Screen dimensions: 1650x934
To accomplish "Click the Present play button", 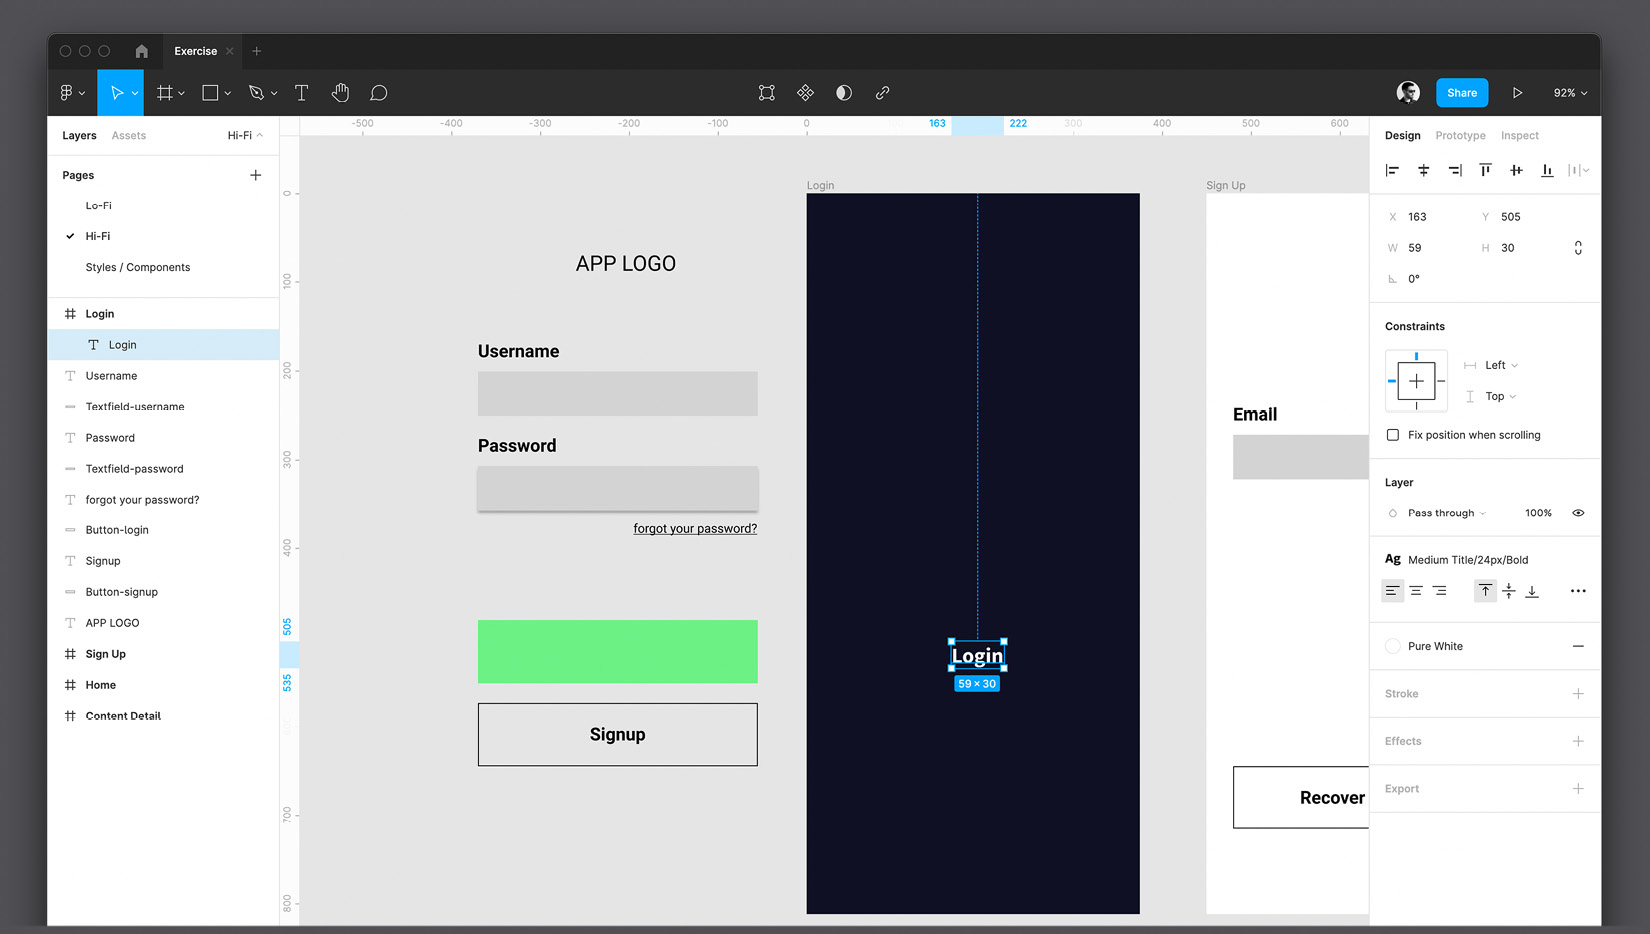I will (1517, 92).
